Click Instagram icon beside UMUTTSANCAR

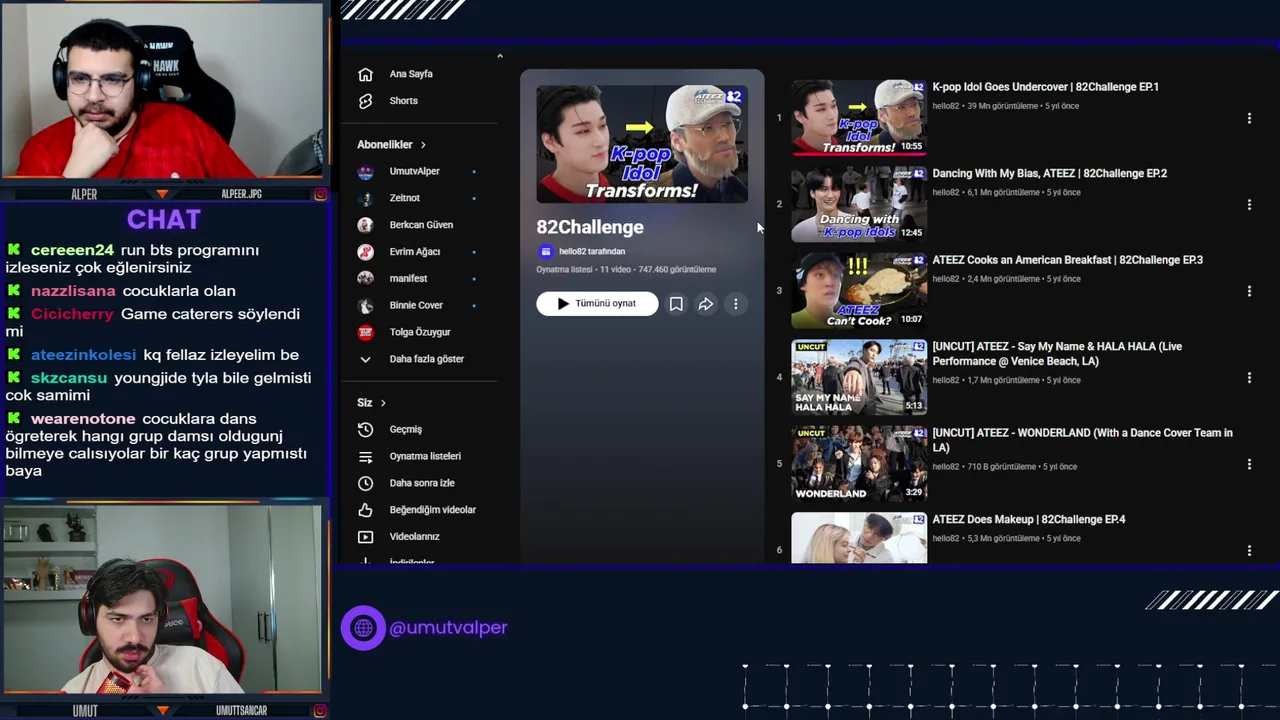[320, 711]
